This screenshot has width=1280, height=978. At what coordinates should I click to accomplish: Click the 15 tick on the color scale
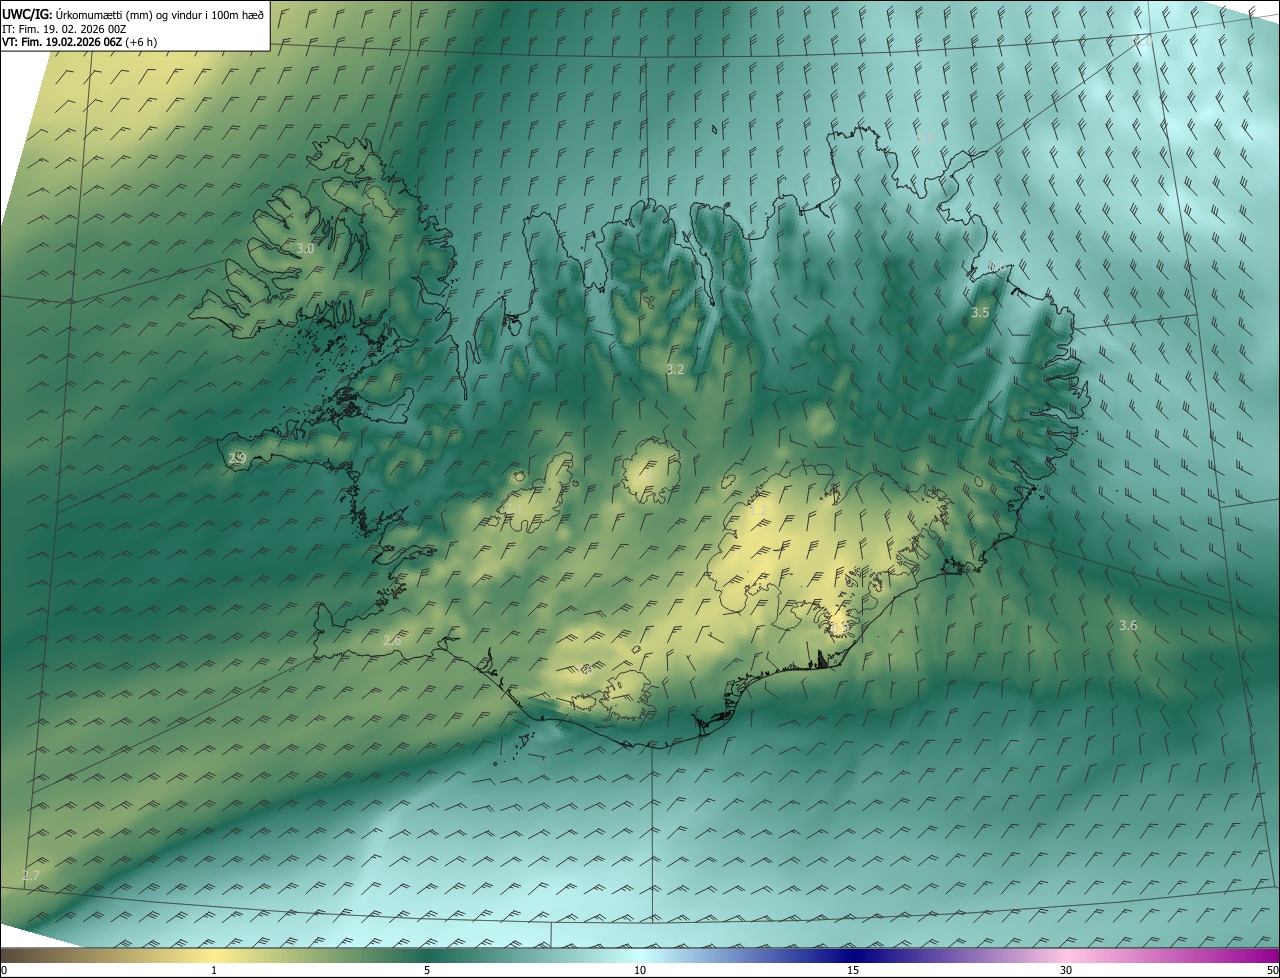click(853, 970)
